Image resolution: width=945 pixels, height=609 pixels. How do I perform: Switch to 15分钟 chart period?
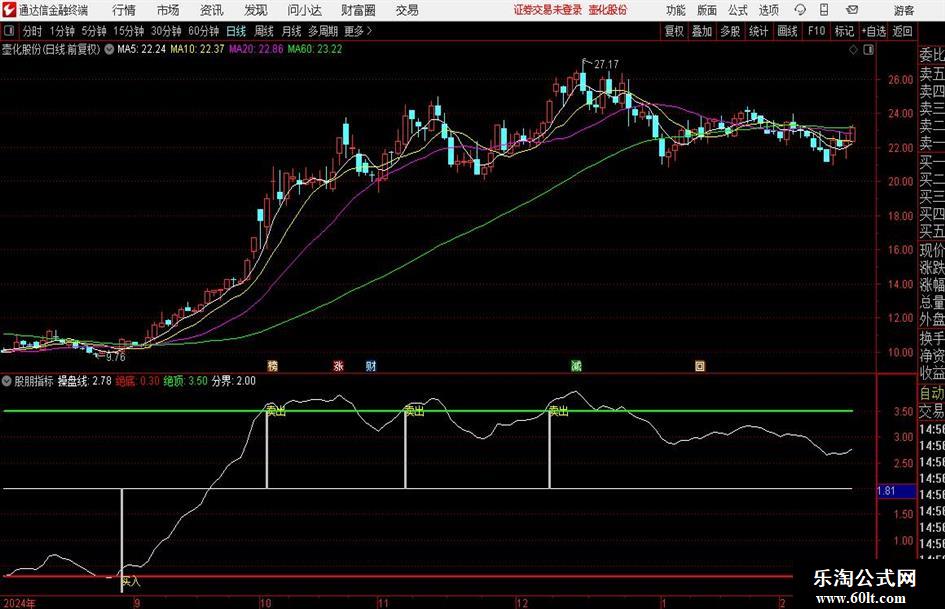pyautogui.click(x=128, y=31)
